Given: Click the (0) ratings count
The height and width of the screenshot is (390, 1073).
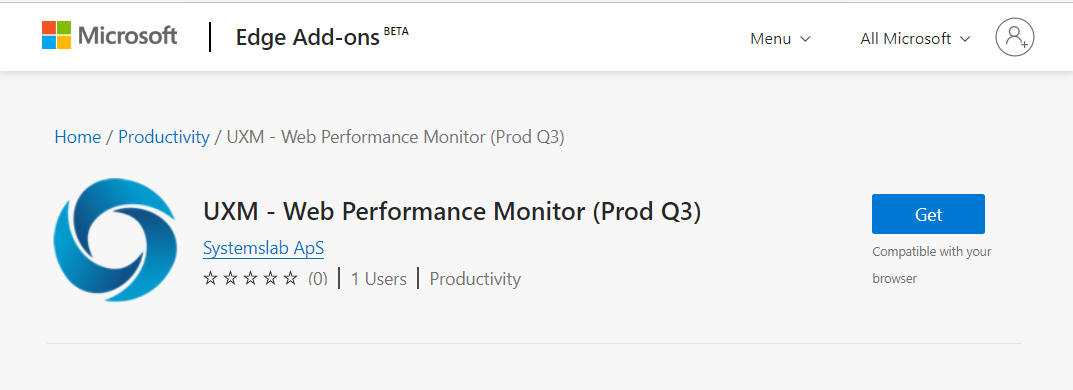Looking at the screenshot, I should pos(318,278).
